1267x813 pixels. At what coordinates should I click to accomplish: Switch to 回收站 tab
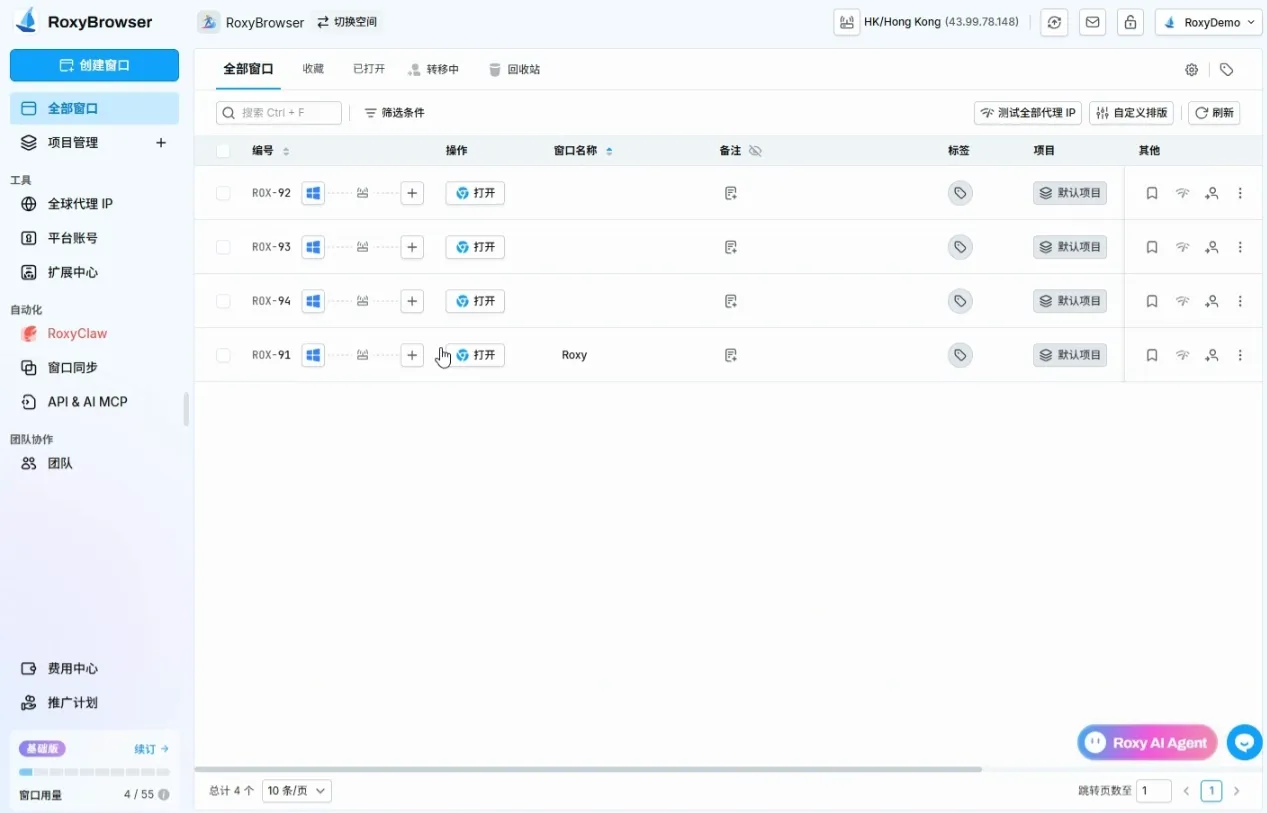(515, 70)
